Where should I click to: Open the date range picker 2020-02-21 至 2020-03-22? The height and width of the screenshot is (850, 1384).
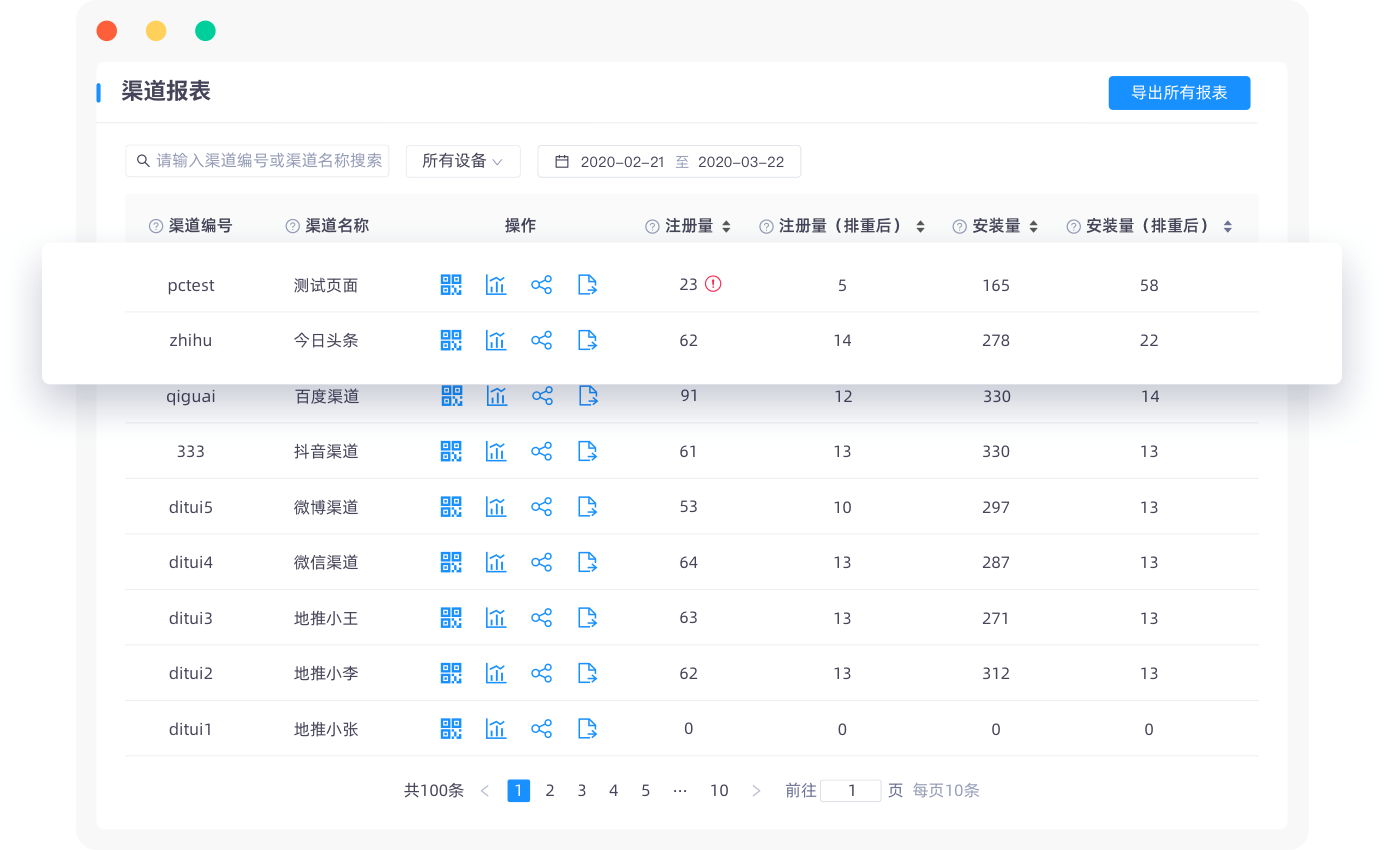coord(669,161)
